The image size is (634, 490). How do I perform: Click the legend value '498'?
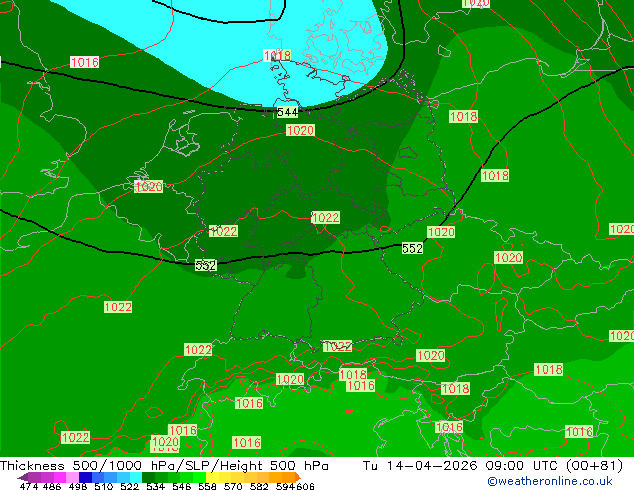pos(78,486)
